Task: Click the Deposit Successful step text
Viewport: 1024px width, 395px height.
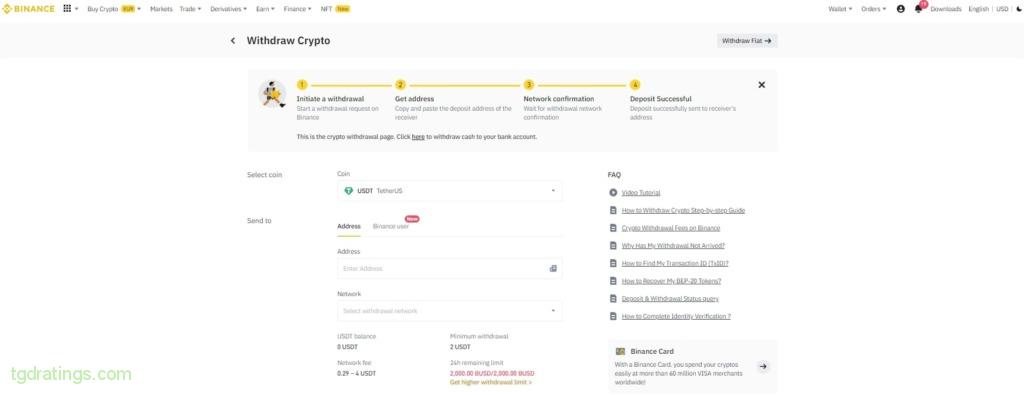Action: click(661, 99)
